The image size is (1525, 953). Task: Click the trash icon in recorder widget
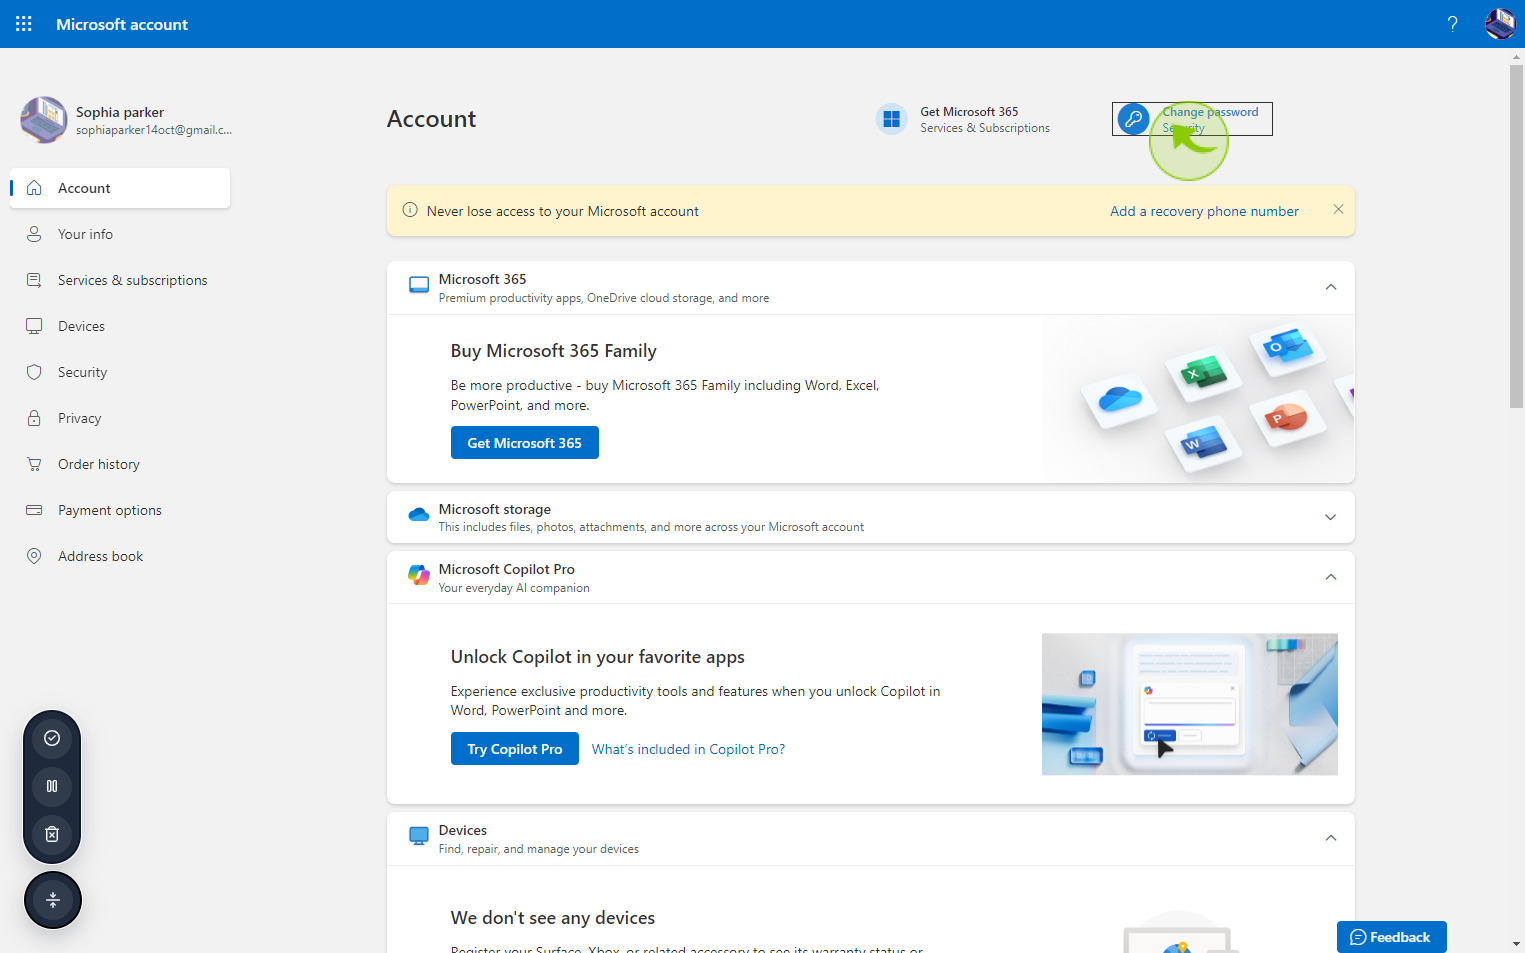pyautogui.click(x=52, y=834)
